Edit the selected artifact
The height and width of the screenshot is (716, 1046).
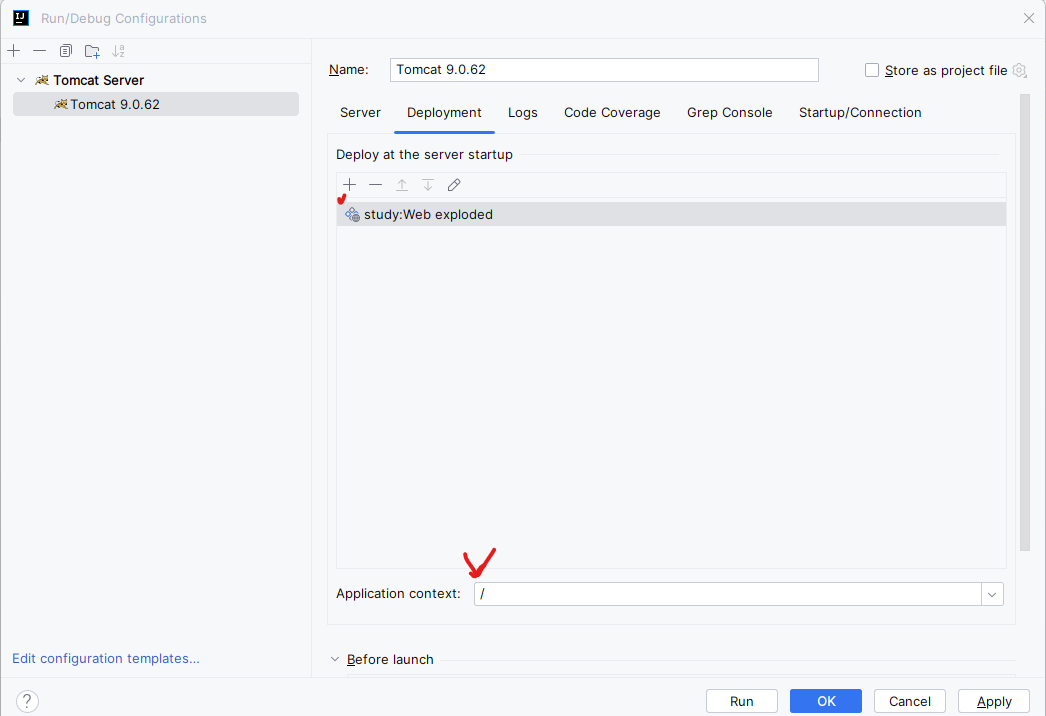point(454,185)
